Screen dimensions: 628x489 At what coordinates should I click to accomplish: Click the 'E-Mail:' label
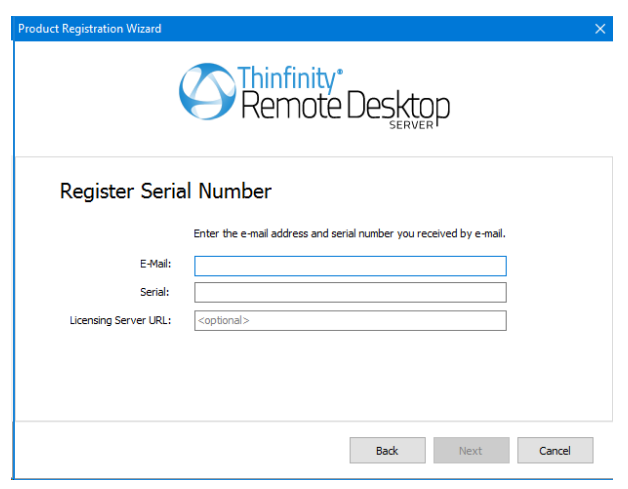click(155, 264)
